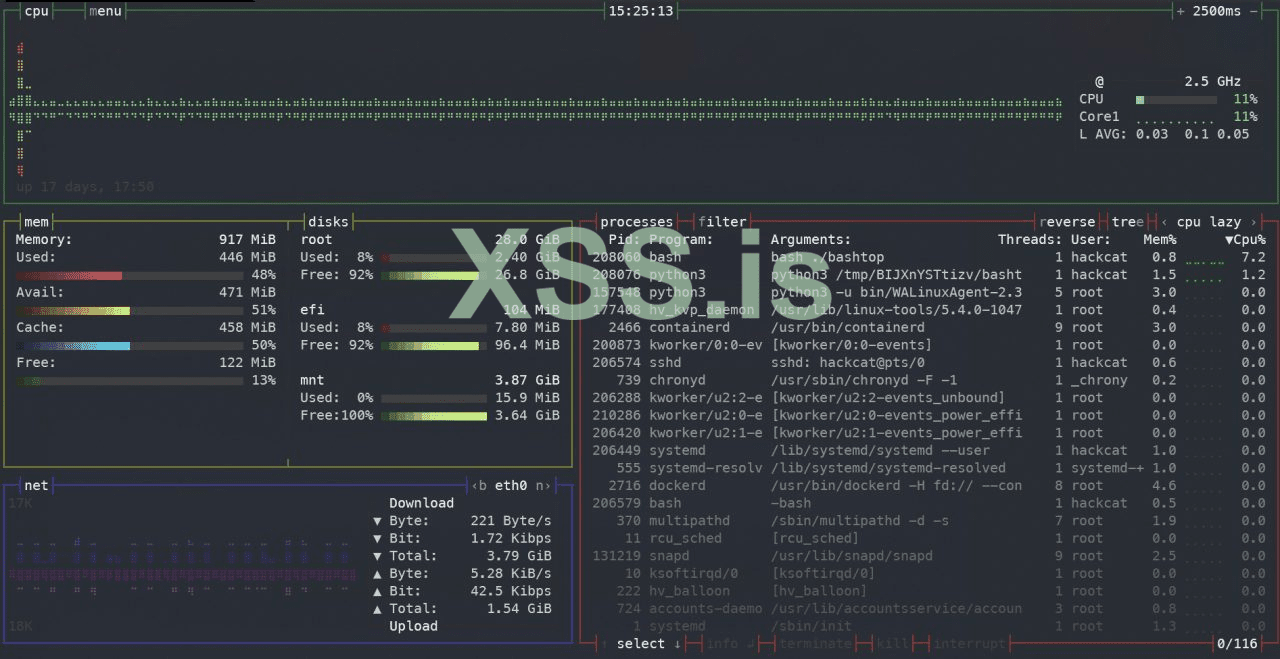Select the WALinuxAgent python3 process 157548
The image size is (1280, 659).
929,292
